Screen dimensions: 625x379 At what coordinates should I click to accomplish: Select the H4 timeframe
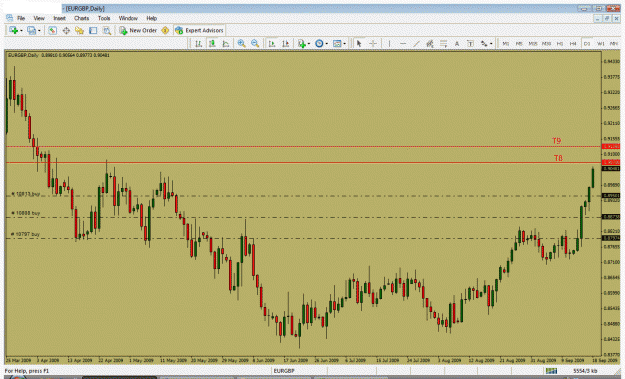[x=573, y=43]
